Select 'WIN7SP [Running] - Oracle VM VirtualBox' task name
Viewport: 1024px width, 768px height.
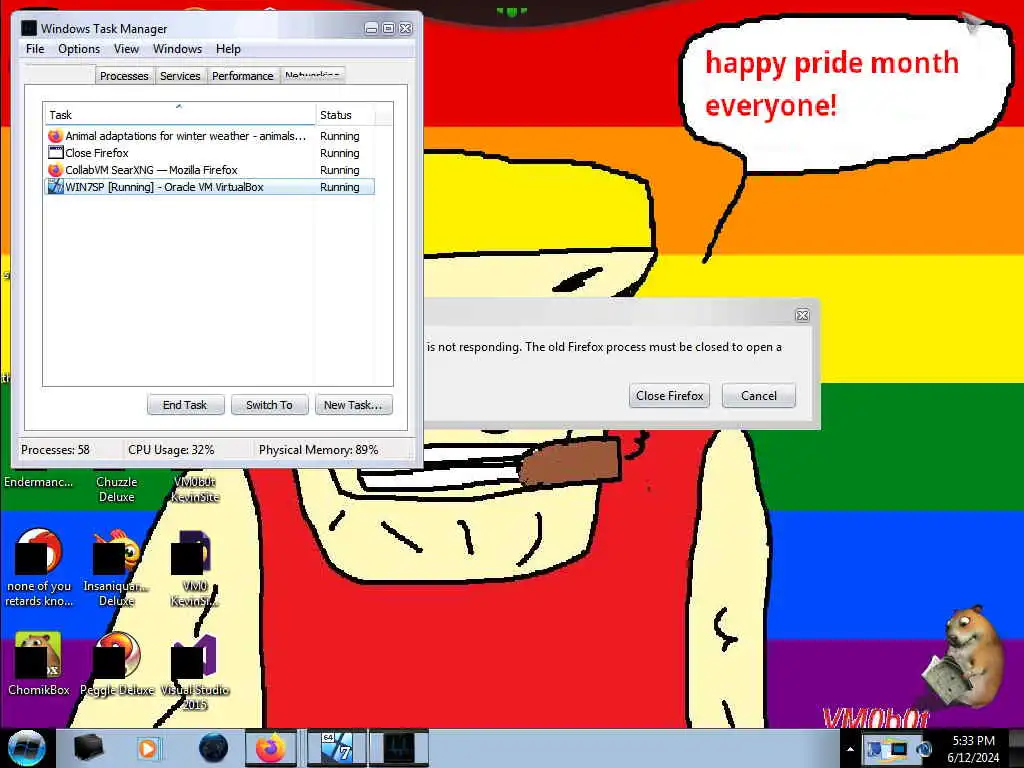click(x=165, y=187)
